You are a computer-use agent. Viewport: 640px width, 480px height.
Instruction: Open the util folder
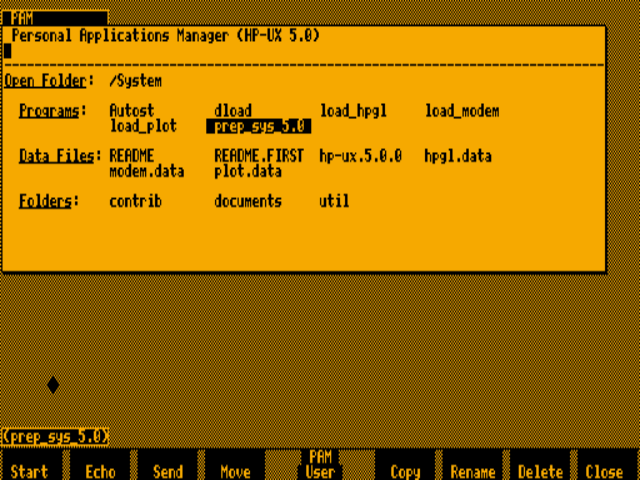334,201
